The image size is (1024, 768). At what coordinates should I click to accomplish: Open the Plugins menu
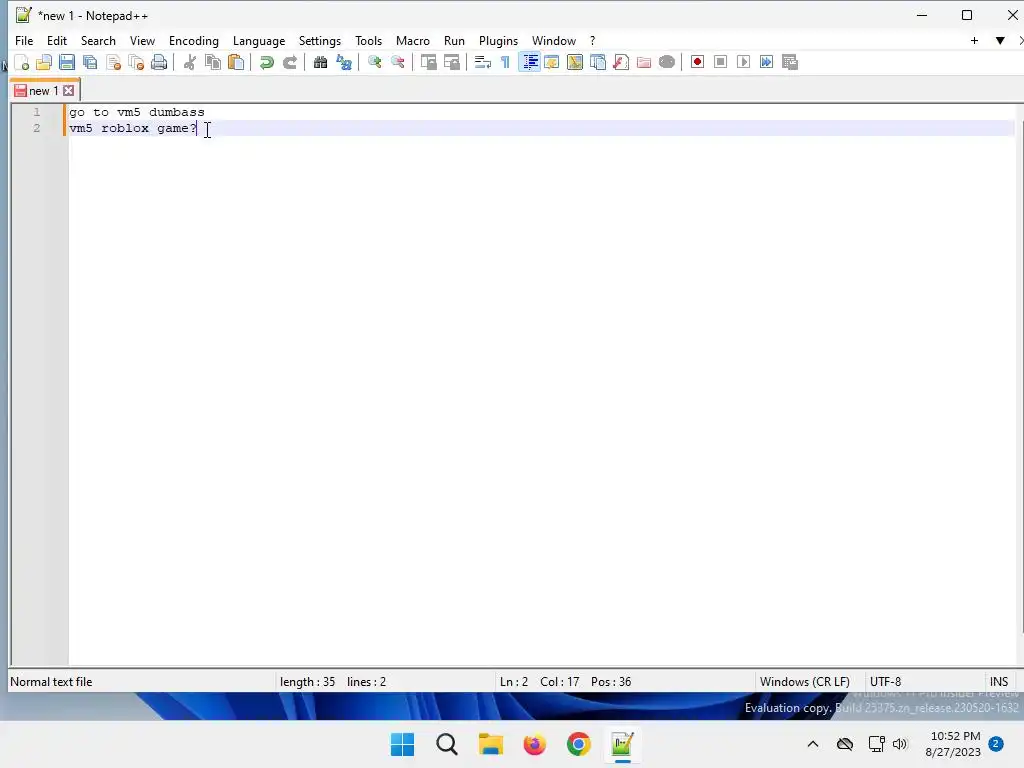(498, 40)
